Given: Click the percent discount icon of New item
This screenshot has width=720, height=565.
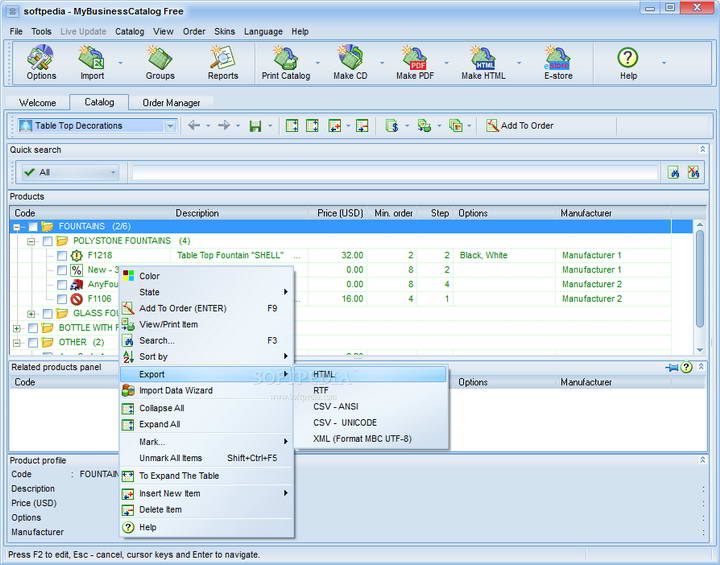Looking at the screenshot, I should (76, 270).
